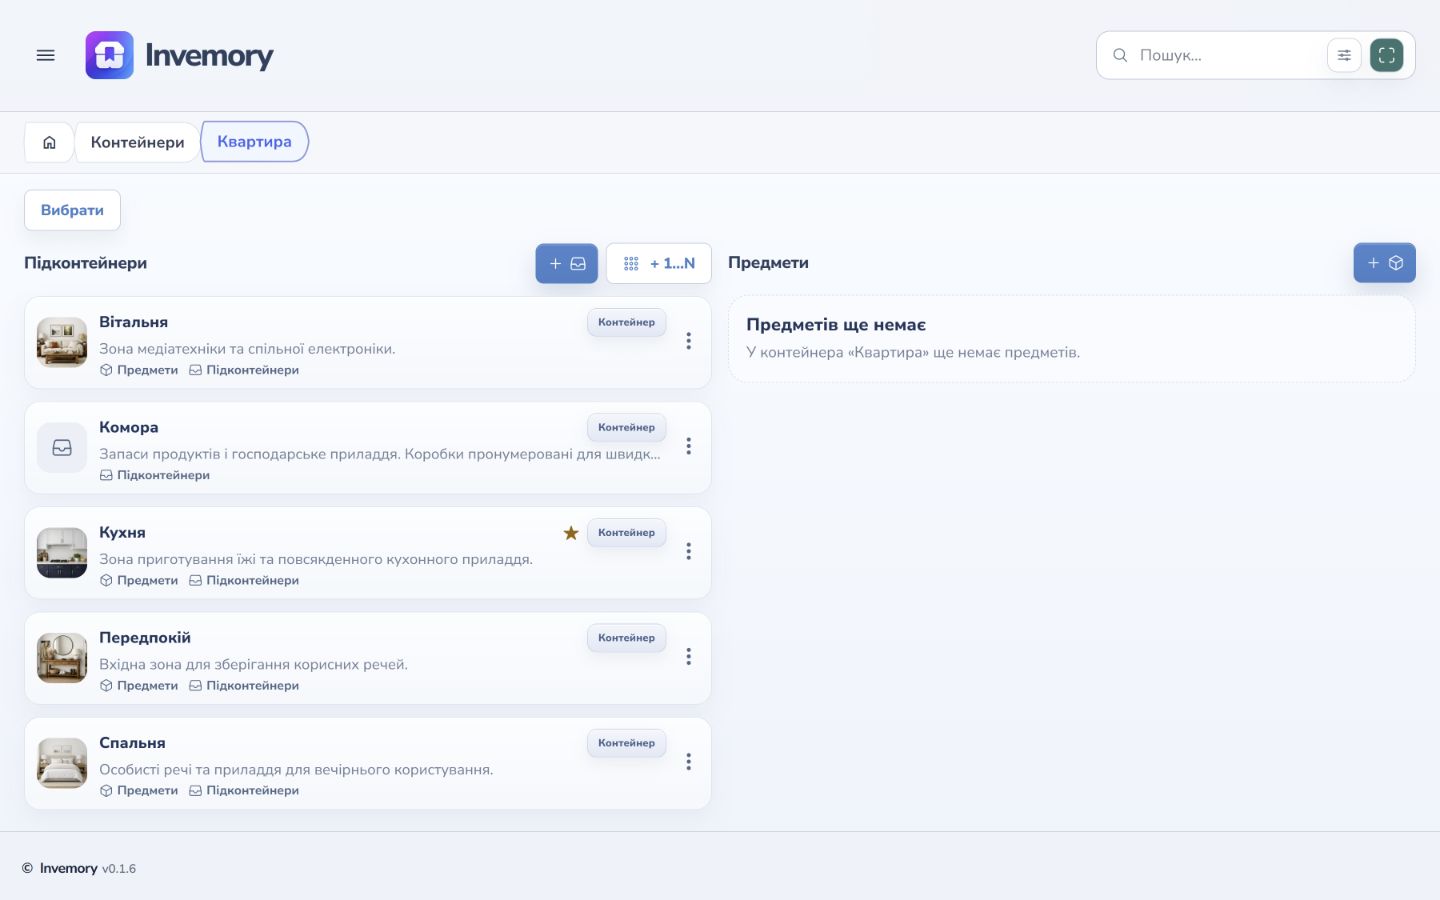Viewport: 1440px width, 900px height.
Task: Open the hamburger navigation menu
Action: [x=45, y=55]
